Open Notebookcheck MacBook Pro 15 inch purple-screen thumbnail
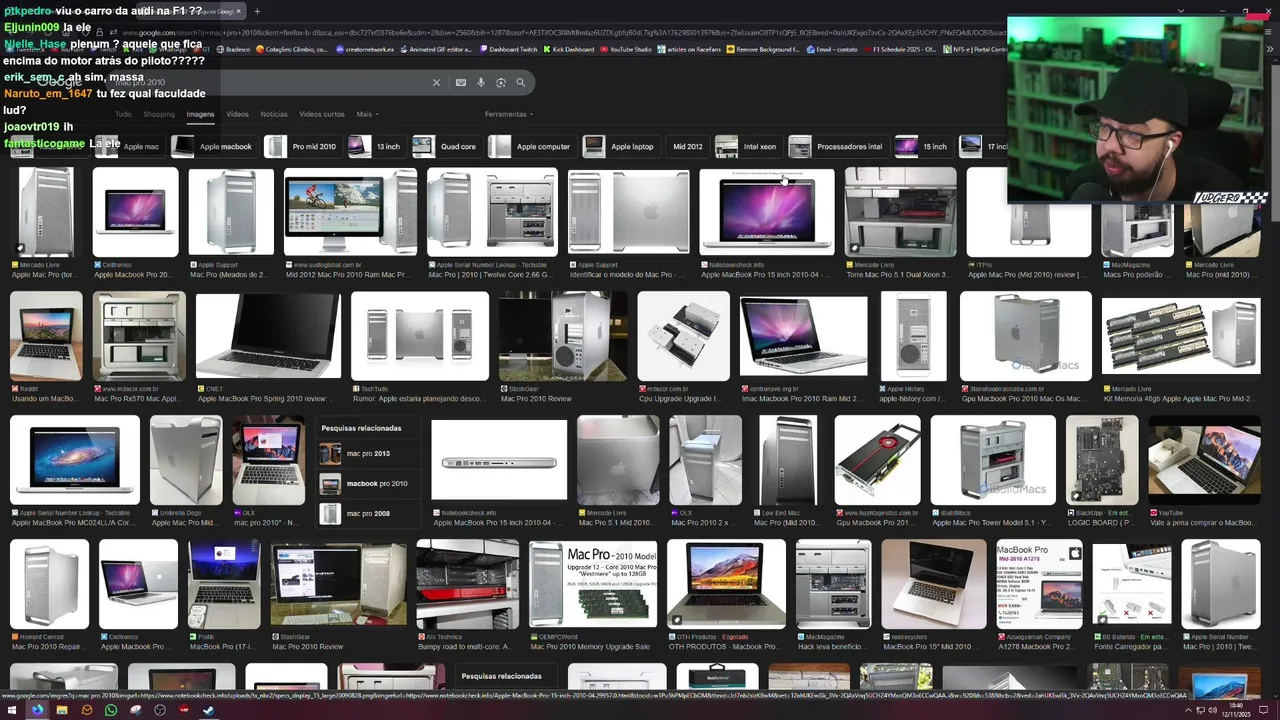 (x=766, y=211)
